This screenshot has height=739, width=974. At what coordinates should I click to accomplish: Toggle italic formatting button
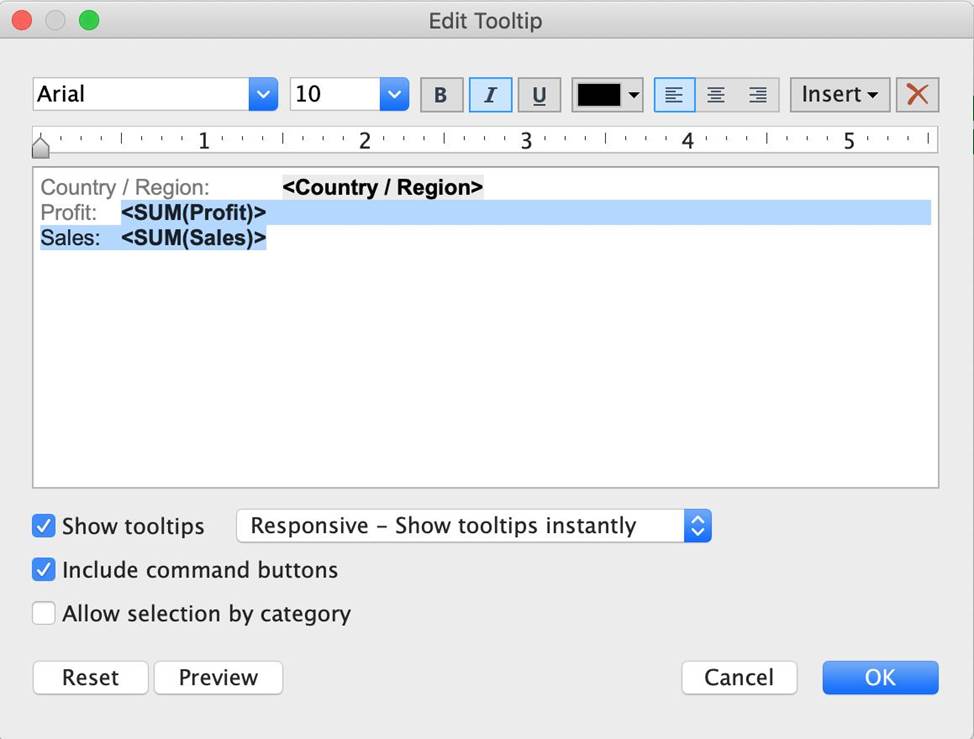tap(490, 95)
